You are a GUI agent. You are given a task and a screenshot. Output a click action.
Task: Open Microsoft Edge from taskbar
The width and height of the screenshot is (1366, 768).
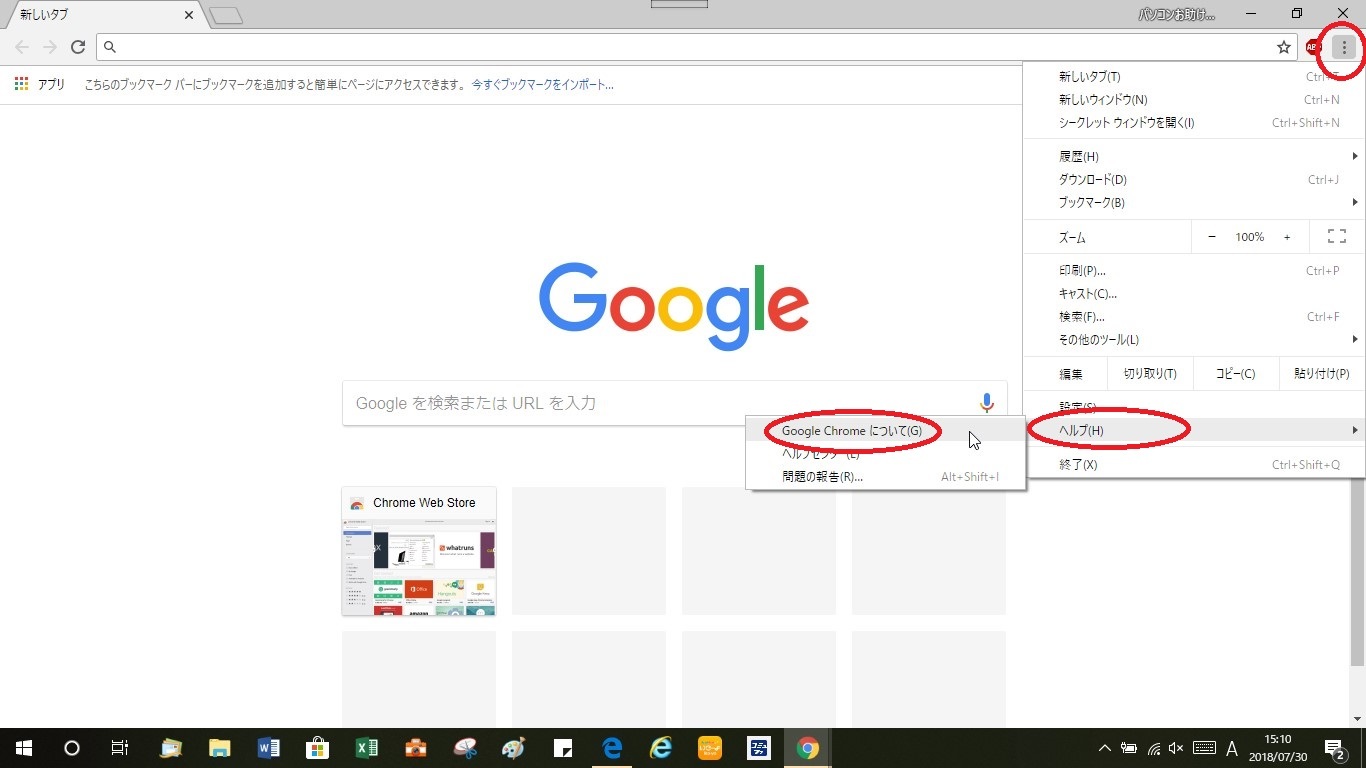point(612,748)
